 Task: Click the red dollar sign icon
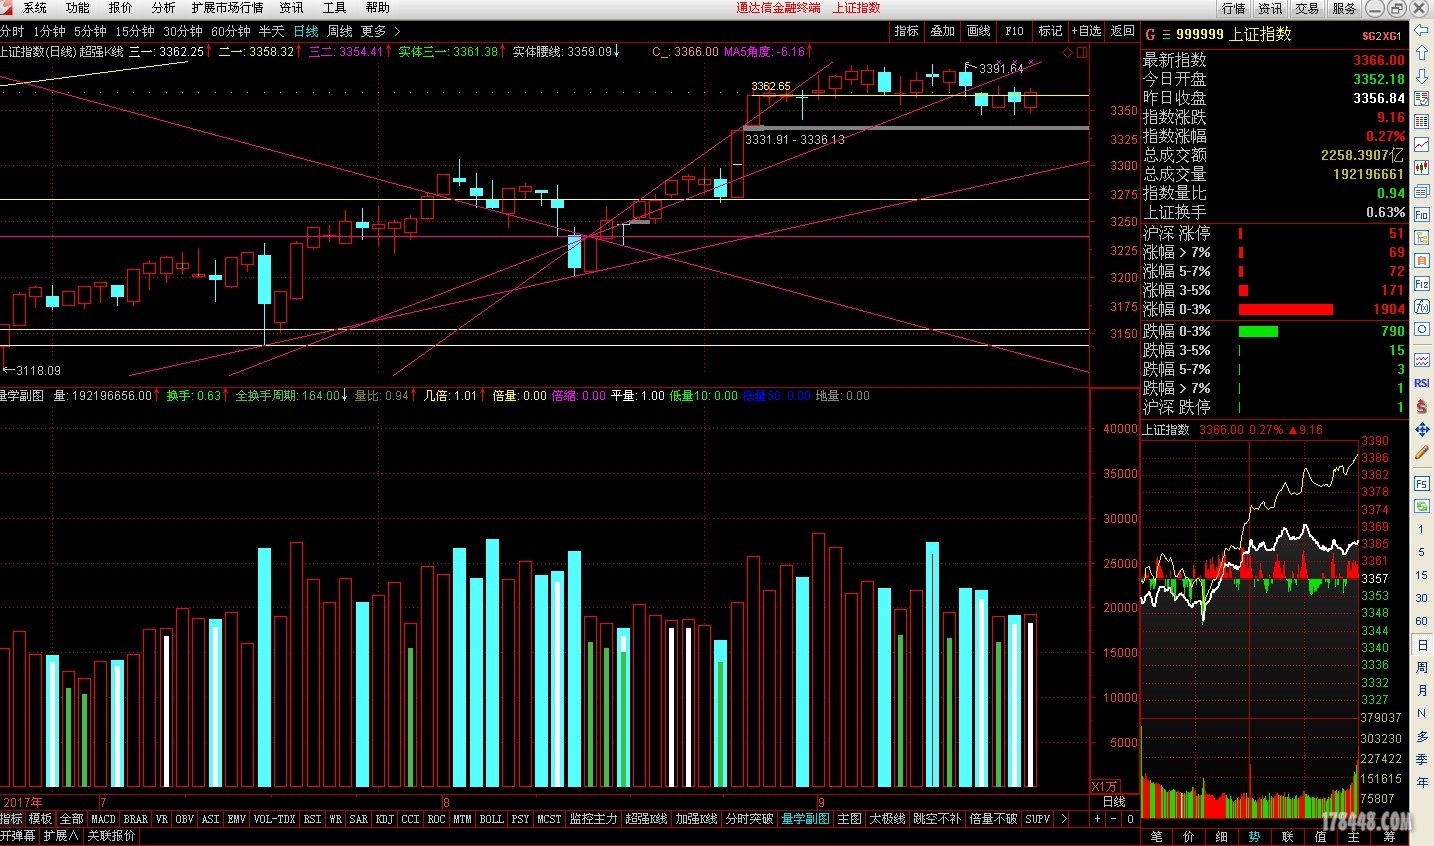1421,406
